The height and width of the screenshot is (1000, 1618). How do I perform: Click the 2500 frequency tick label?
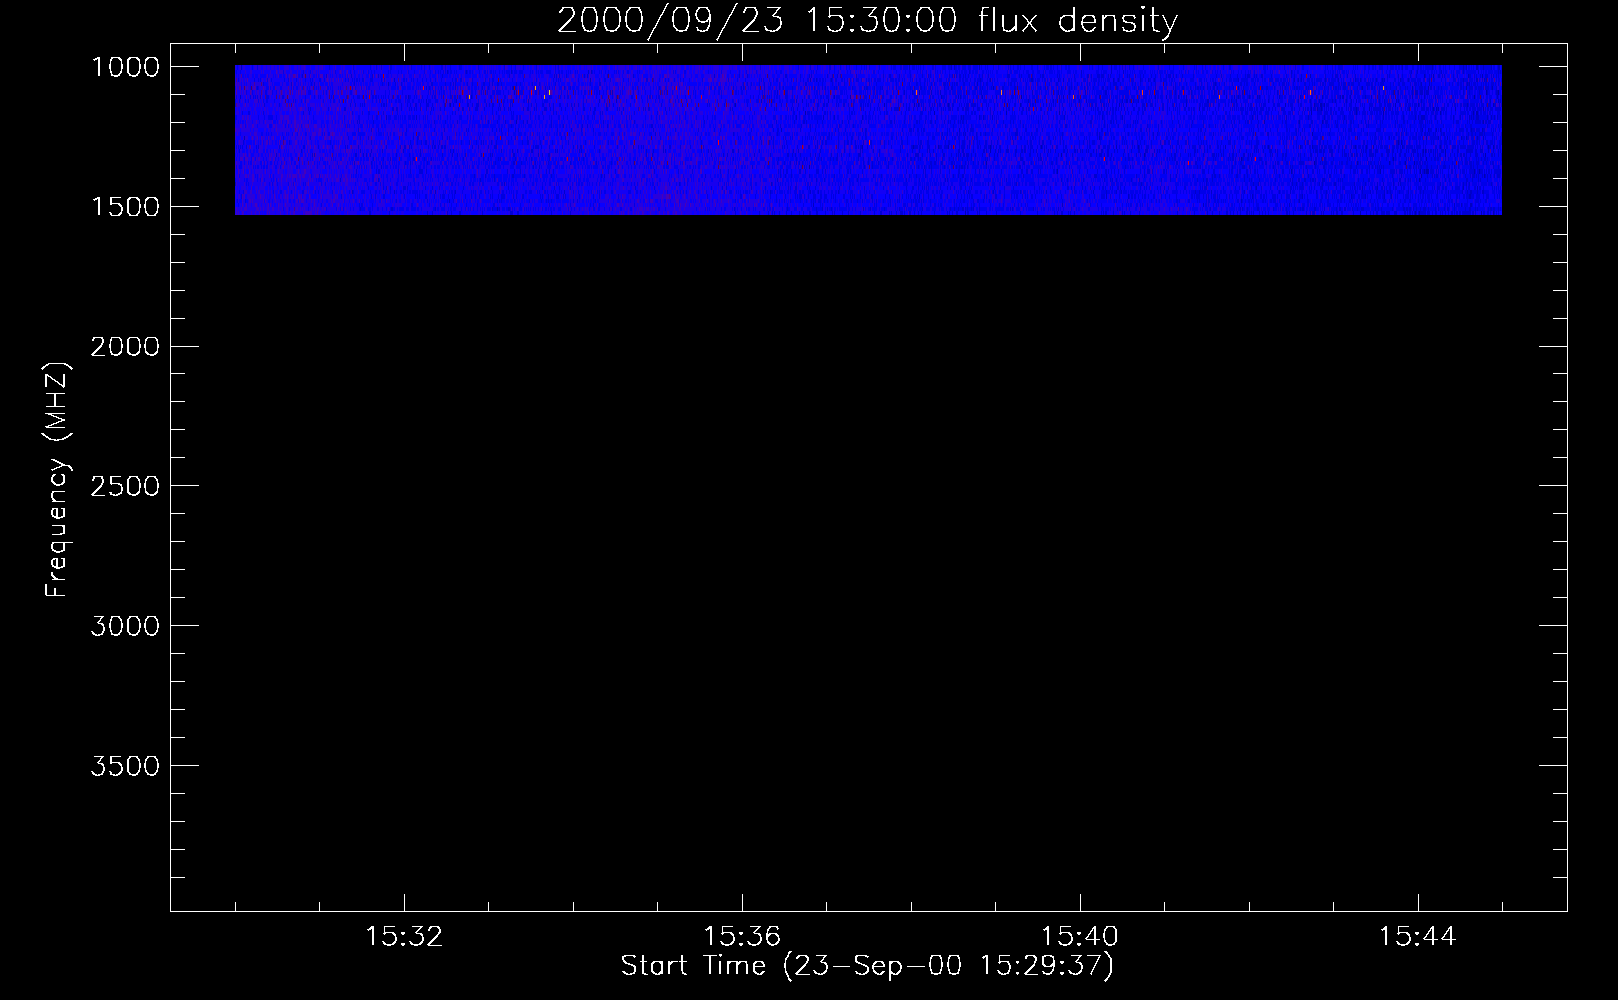pyautogui.click(x=125, y=486)
